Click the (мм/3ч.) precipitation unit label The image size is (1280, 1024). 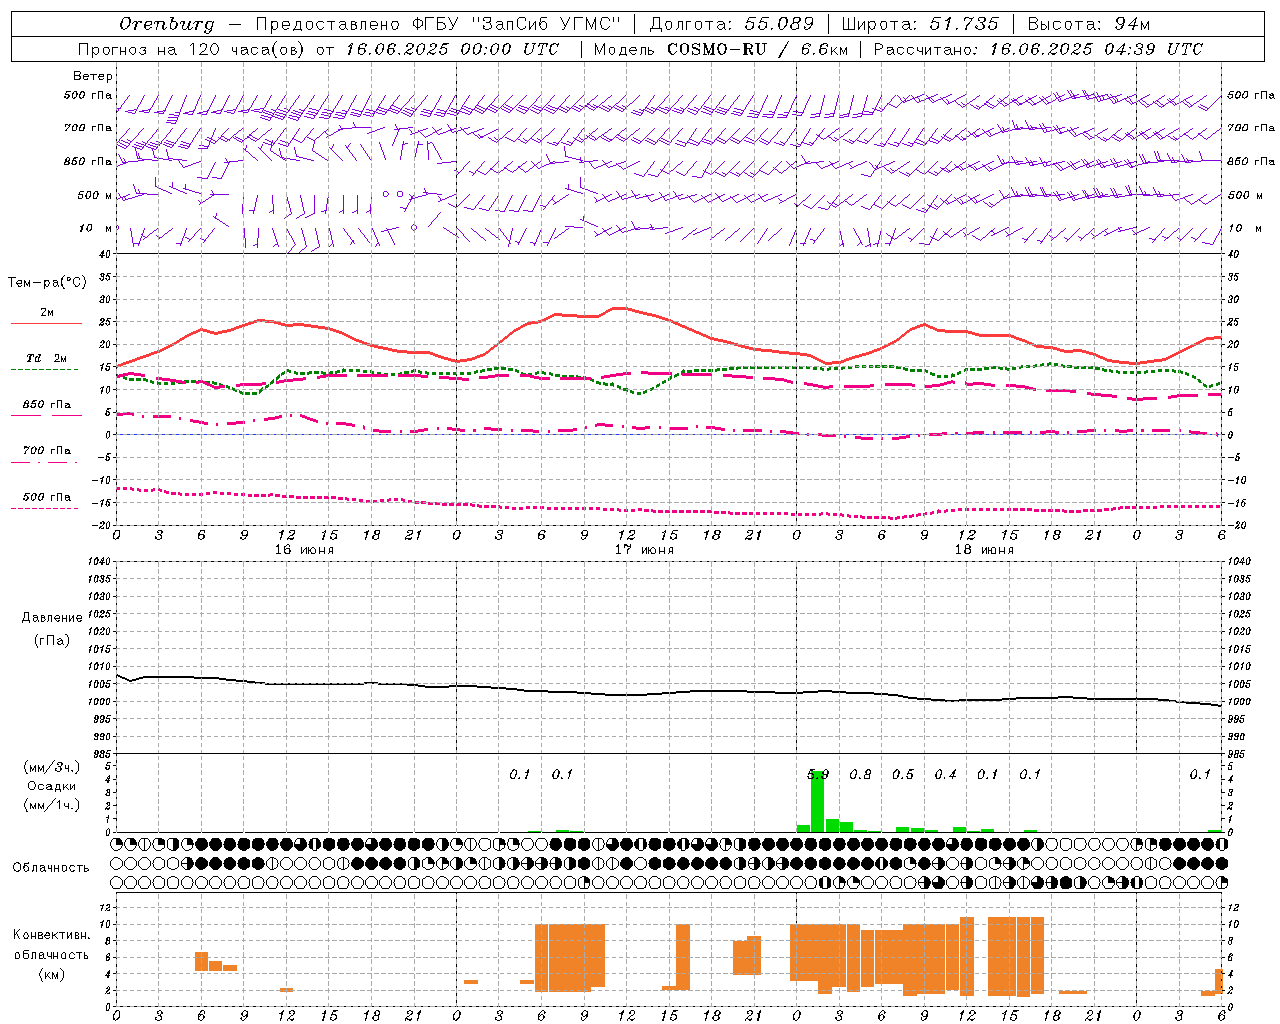[x=52, y=767]
